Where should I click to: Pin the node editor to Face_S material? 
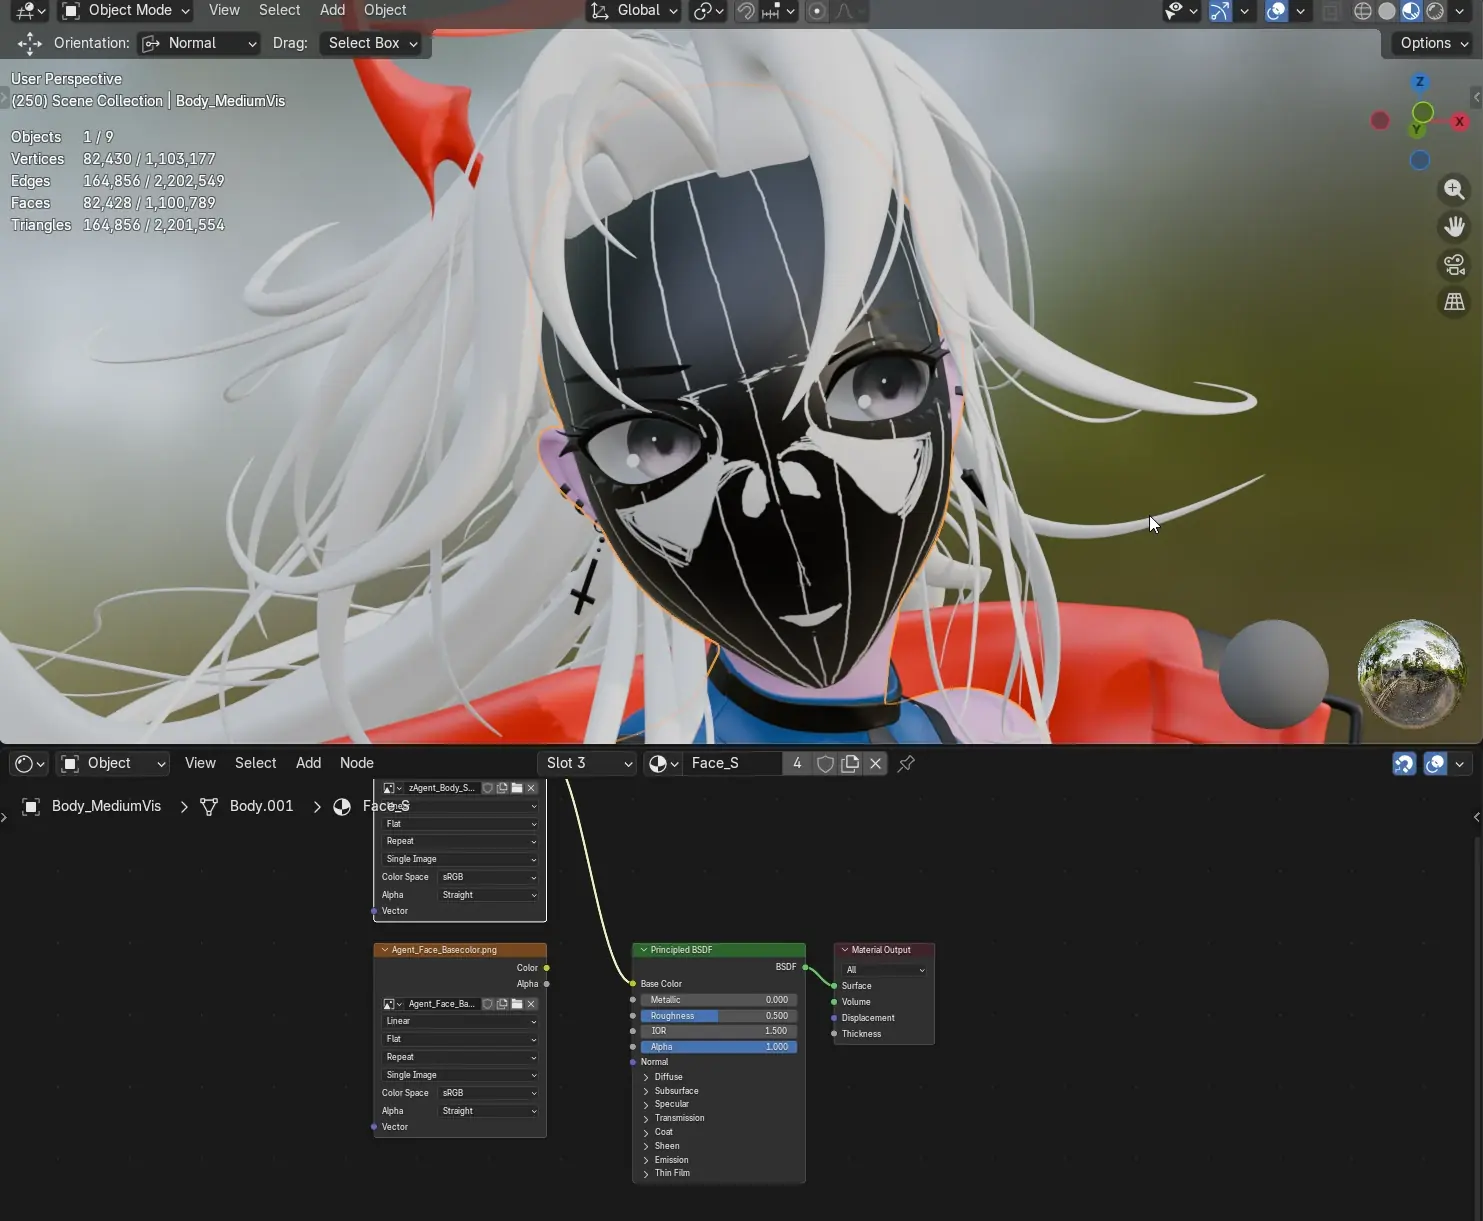click(x=906, y=763)
